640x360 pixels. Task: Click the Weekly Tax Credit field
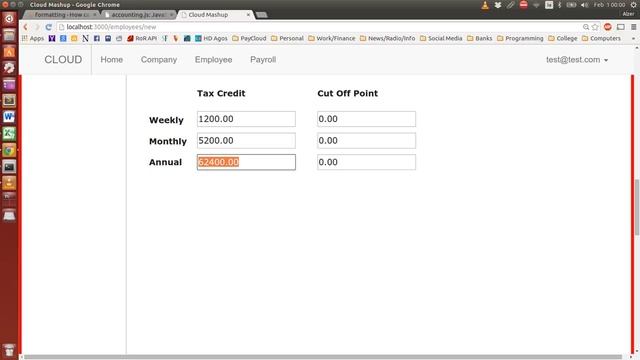(246, 119)
